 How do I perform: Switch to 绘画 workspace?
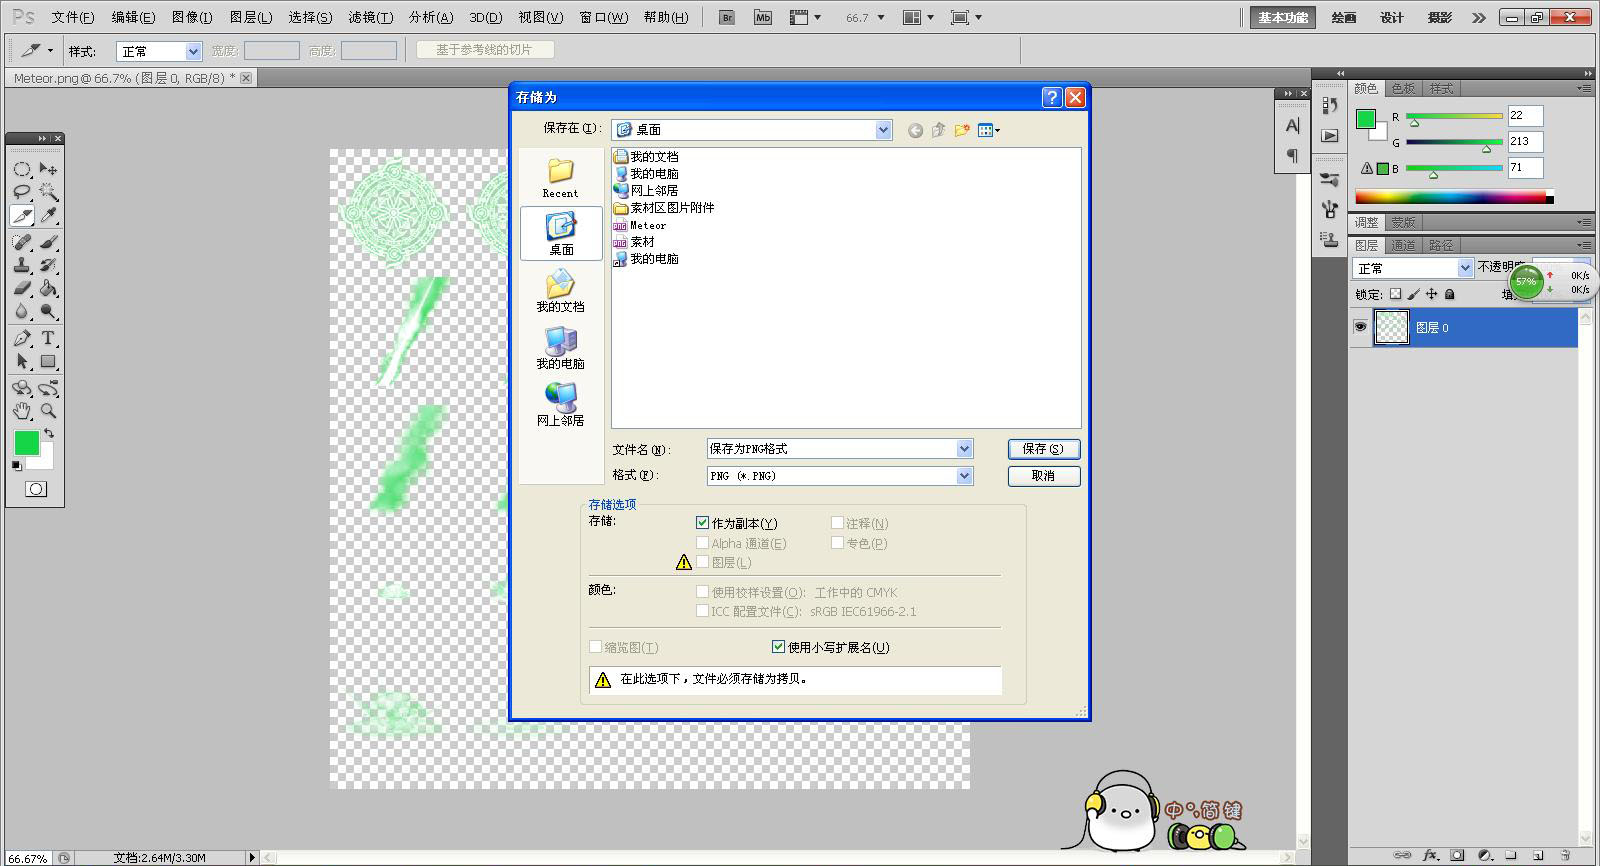[x=1344, y=17]
